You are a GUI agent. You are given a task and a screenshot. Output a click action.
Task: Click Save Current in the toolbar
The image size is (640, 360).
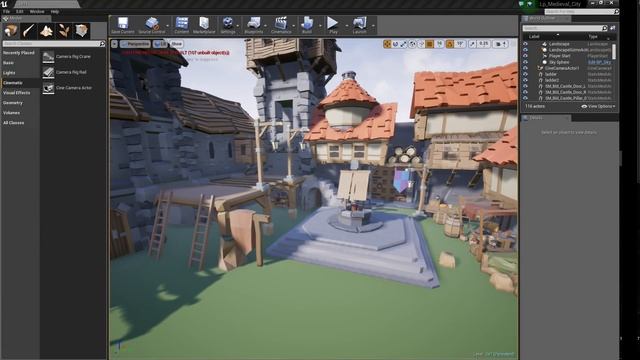pyautogui.click(x=122, y=25)
